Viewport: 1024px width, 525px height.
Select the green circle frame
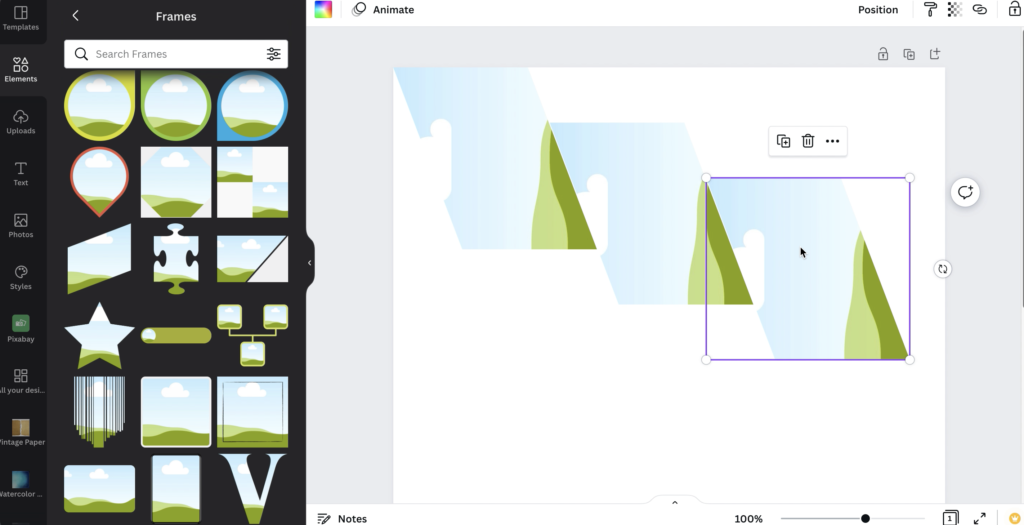coord(176,106)
